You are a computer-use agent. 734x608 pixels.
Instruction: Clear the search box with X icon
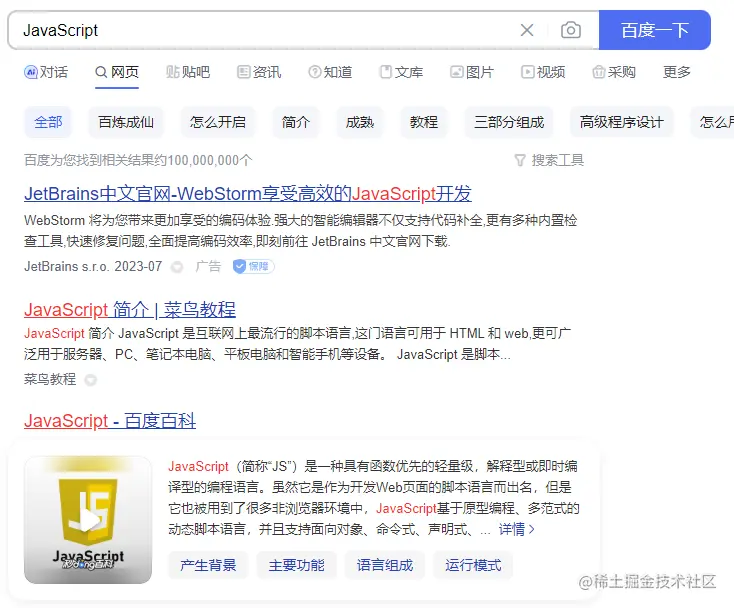coord(527,30)
